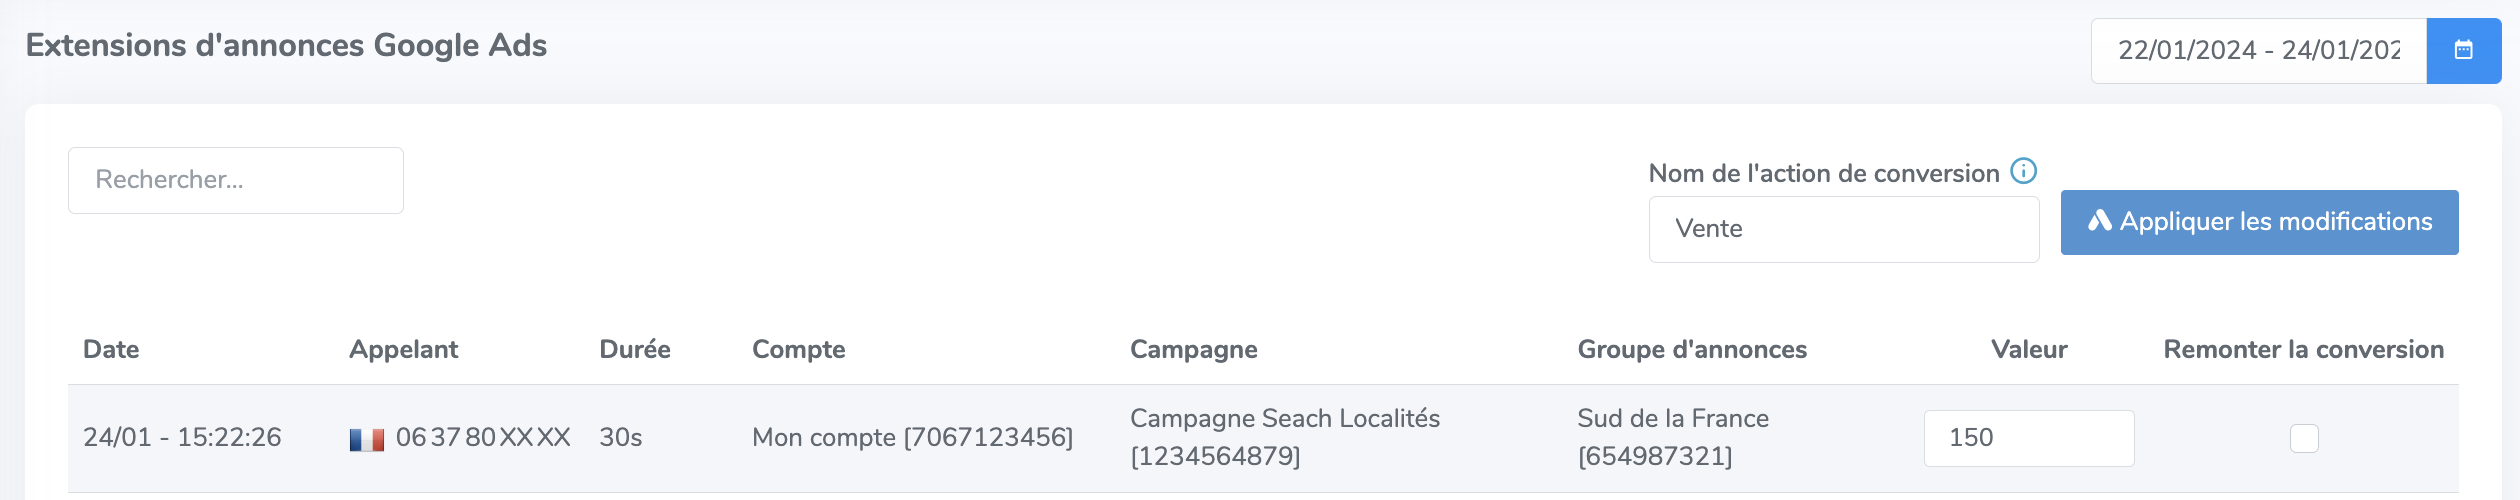Click the Appliquer les modifications button
The height and width of the screenshot is (500, 2520).
coord(2259,222)
